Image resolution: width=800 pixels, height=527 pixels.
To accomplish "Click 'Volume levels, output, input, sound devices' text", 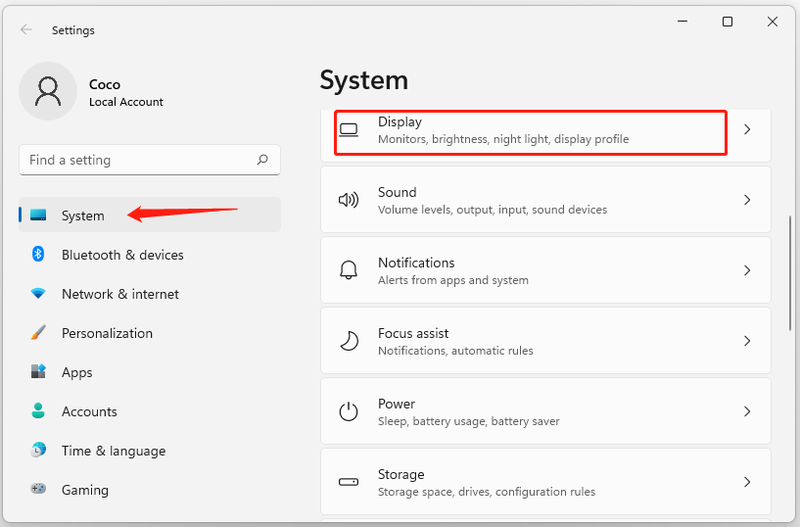I will pos(492,210).
